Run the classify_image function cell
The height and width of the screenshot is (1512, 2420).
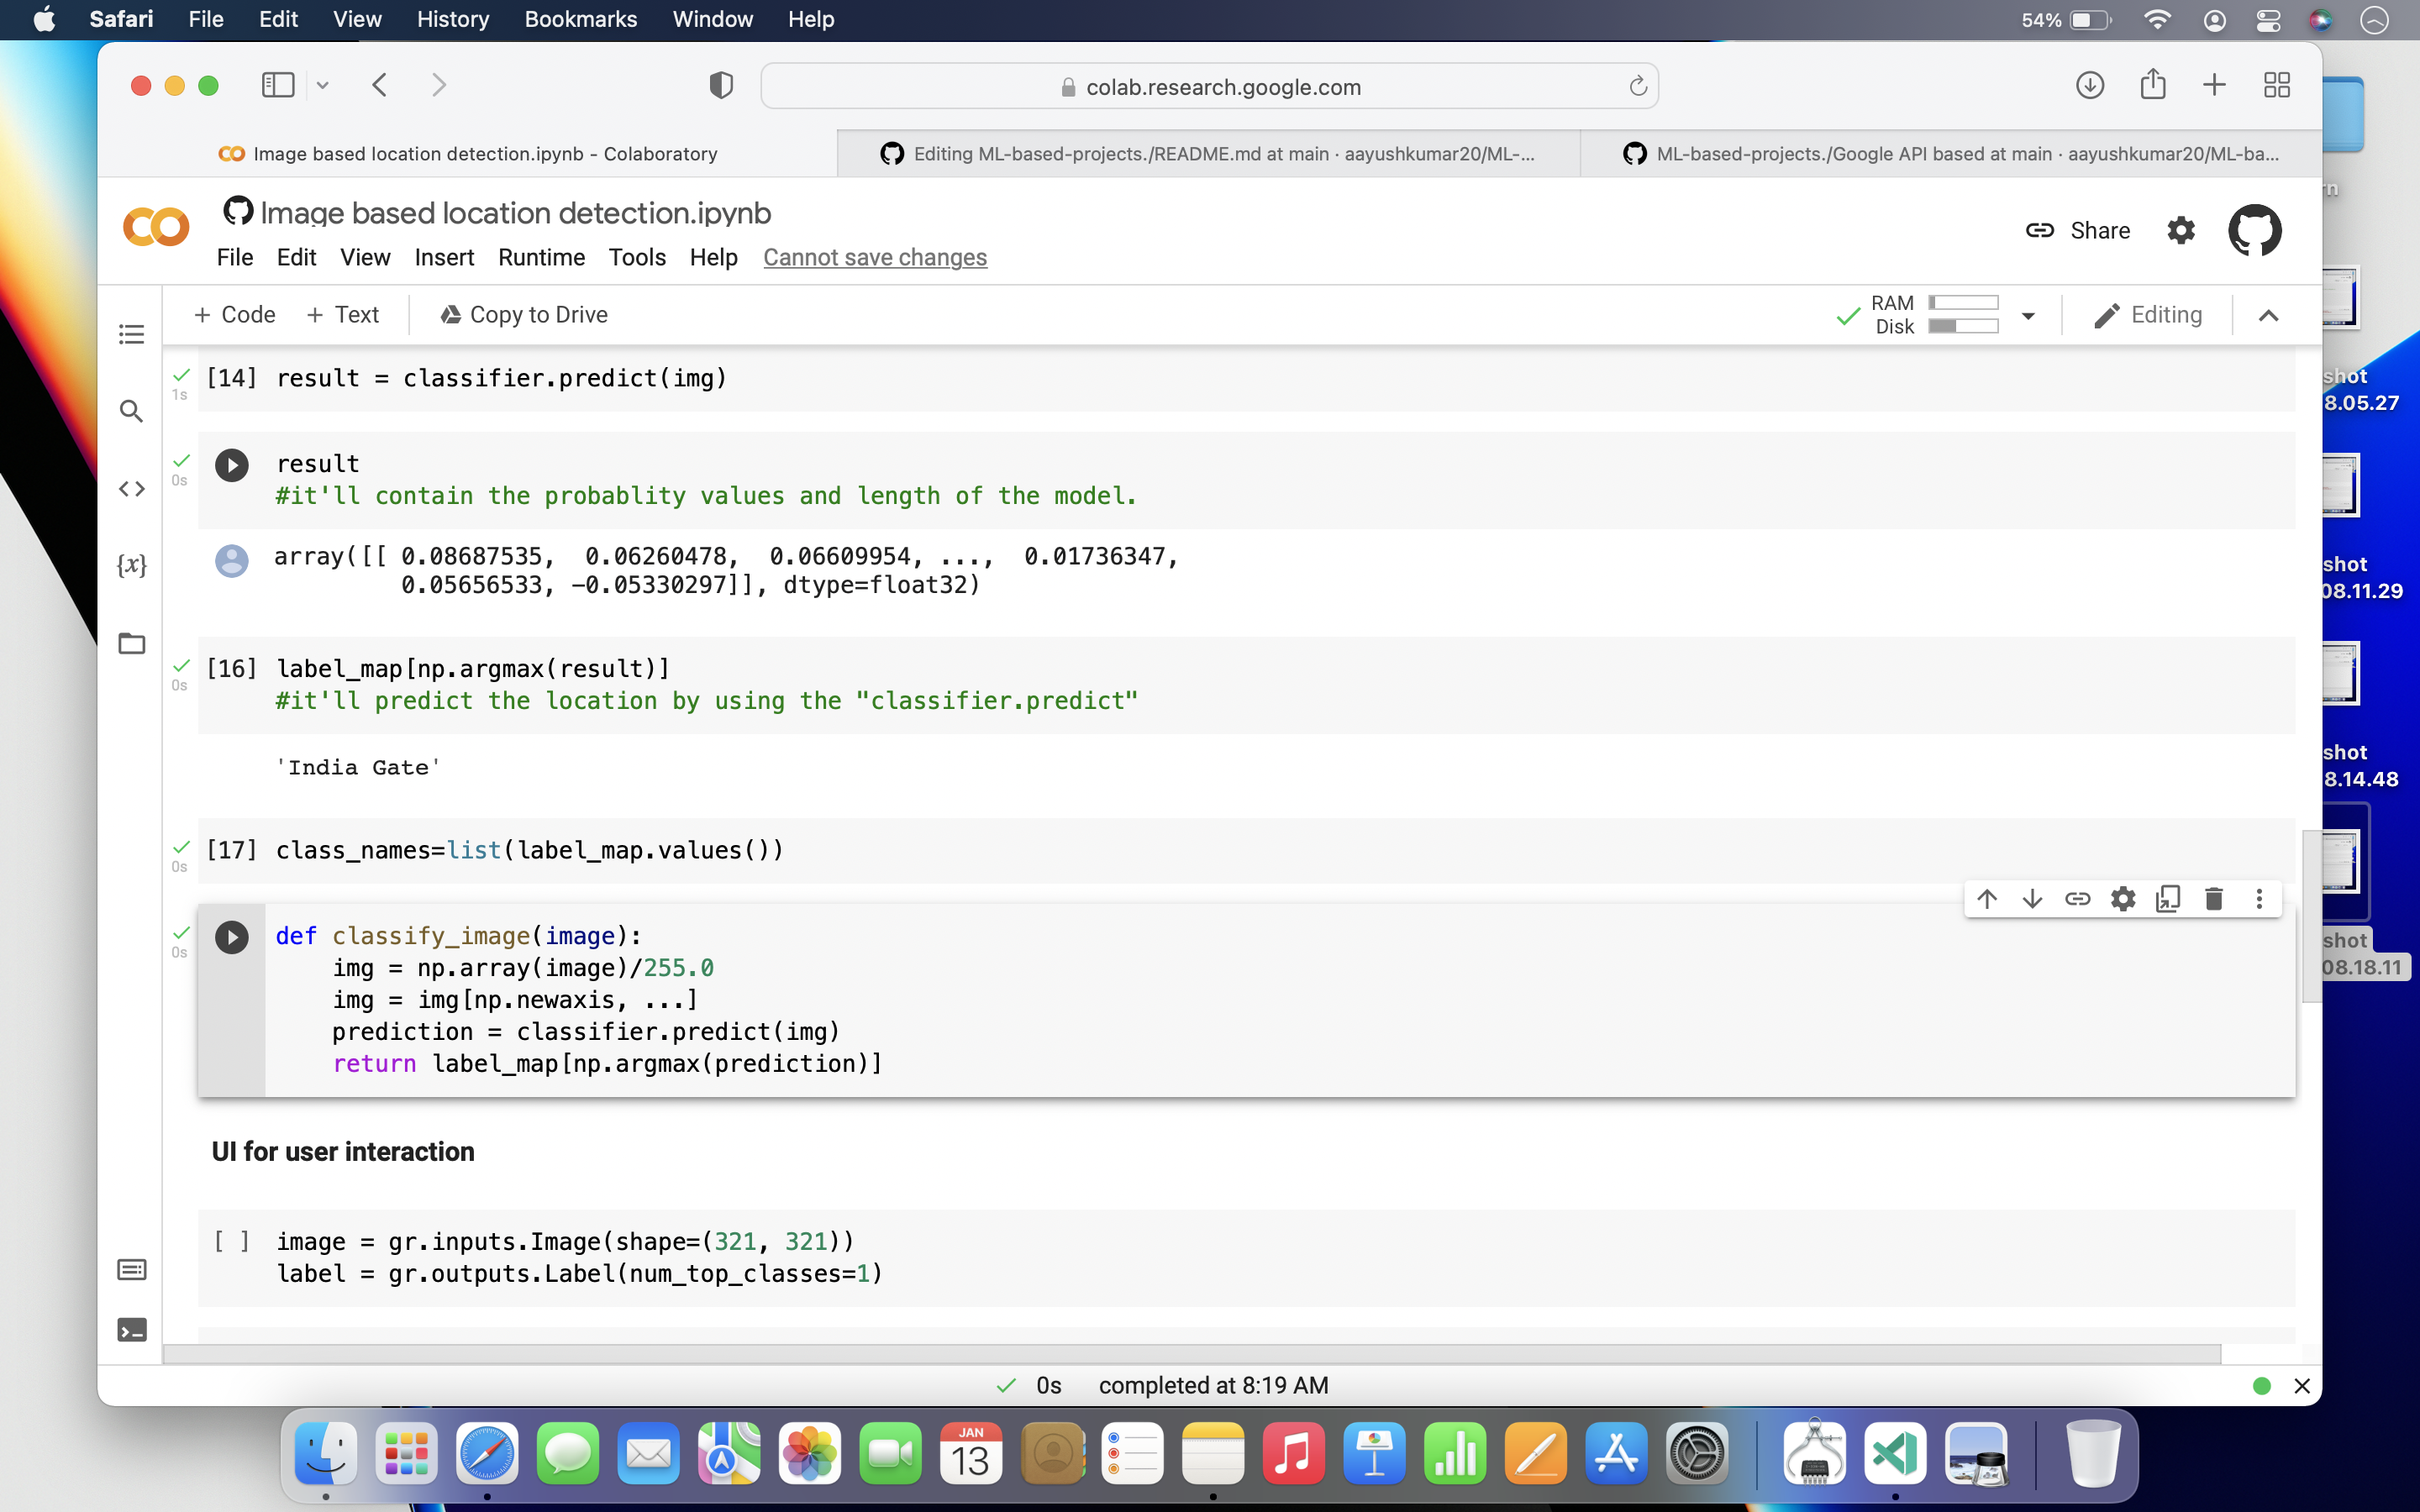232,937
